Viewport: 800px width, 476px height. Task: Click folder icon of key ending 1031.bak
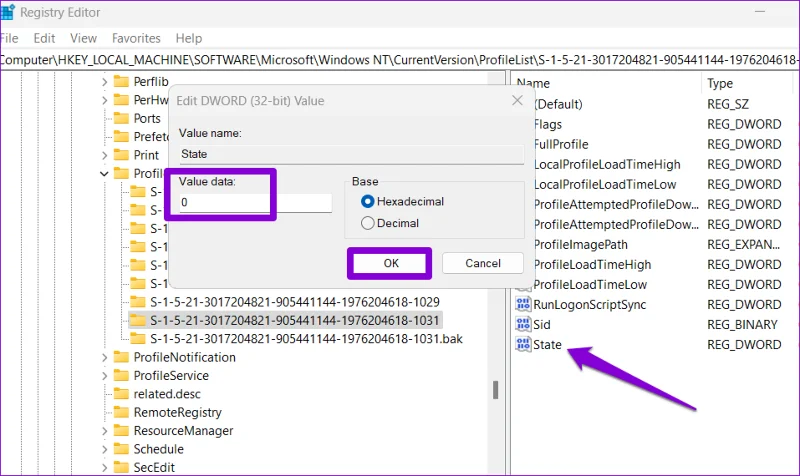[x=138, y=338]
